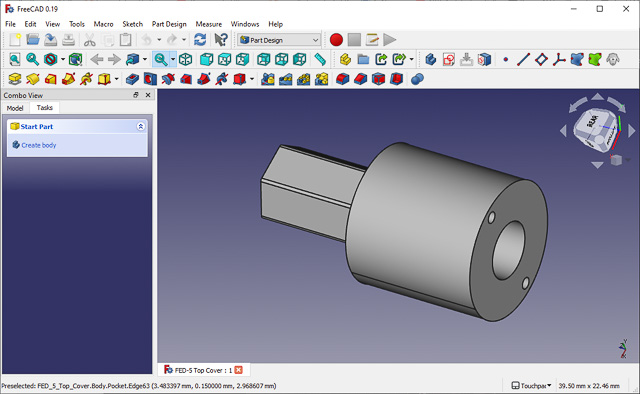Go back with left arrow
The width and height of the screenshot is (640, 394).
click(96, 60)
